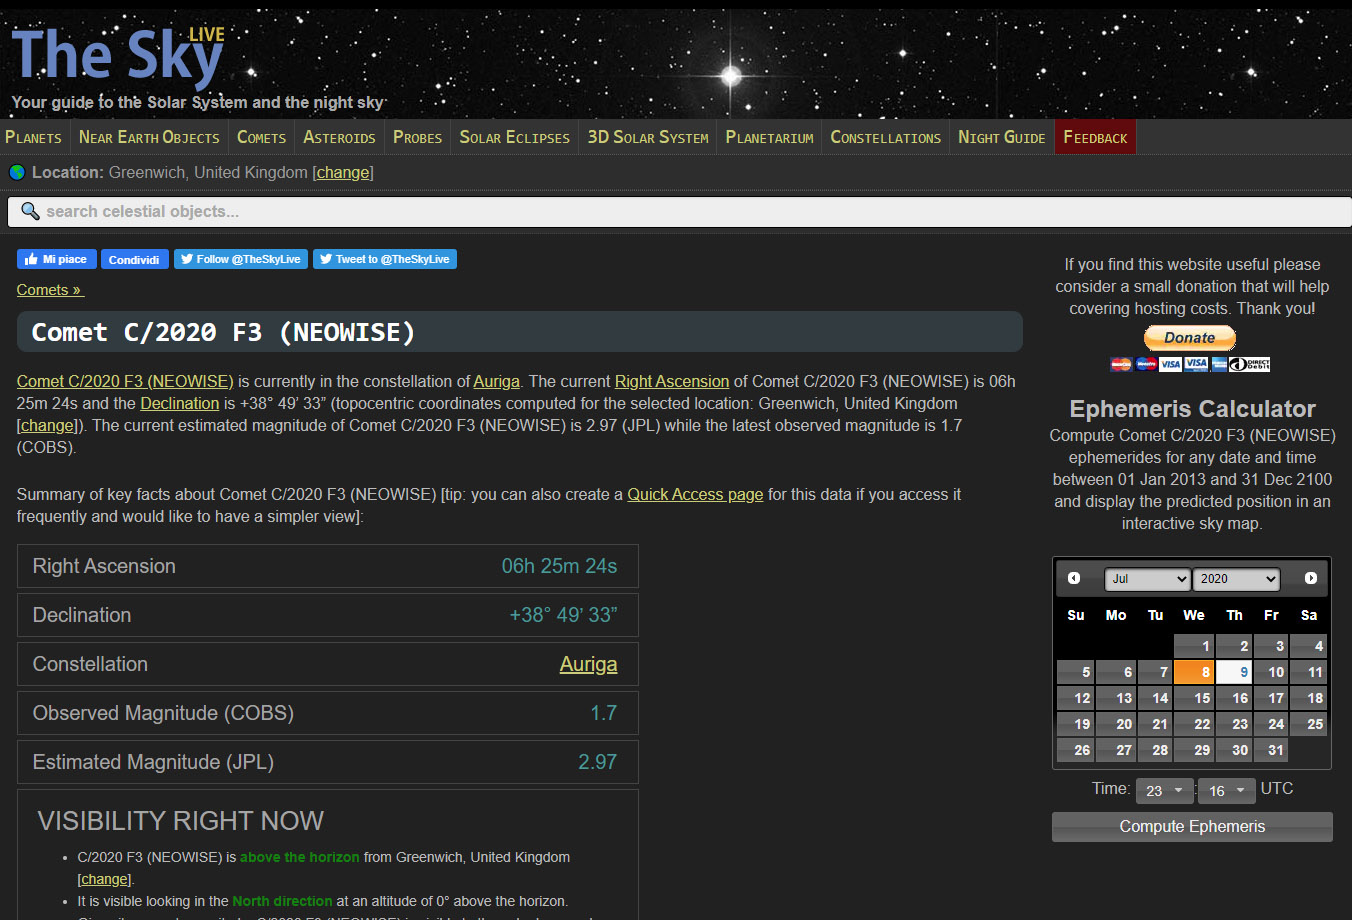Expand the hour selector showing 23
Screen dimensions: 1352x920
pyautogui.click(x=1164, y=791)
